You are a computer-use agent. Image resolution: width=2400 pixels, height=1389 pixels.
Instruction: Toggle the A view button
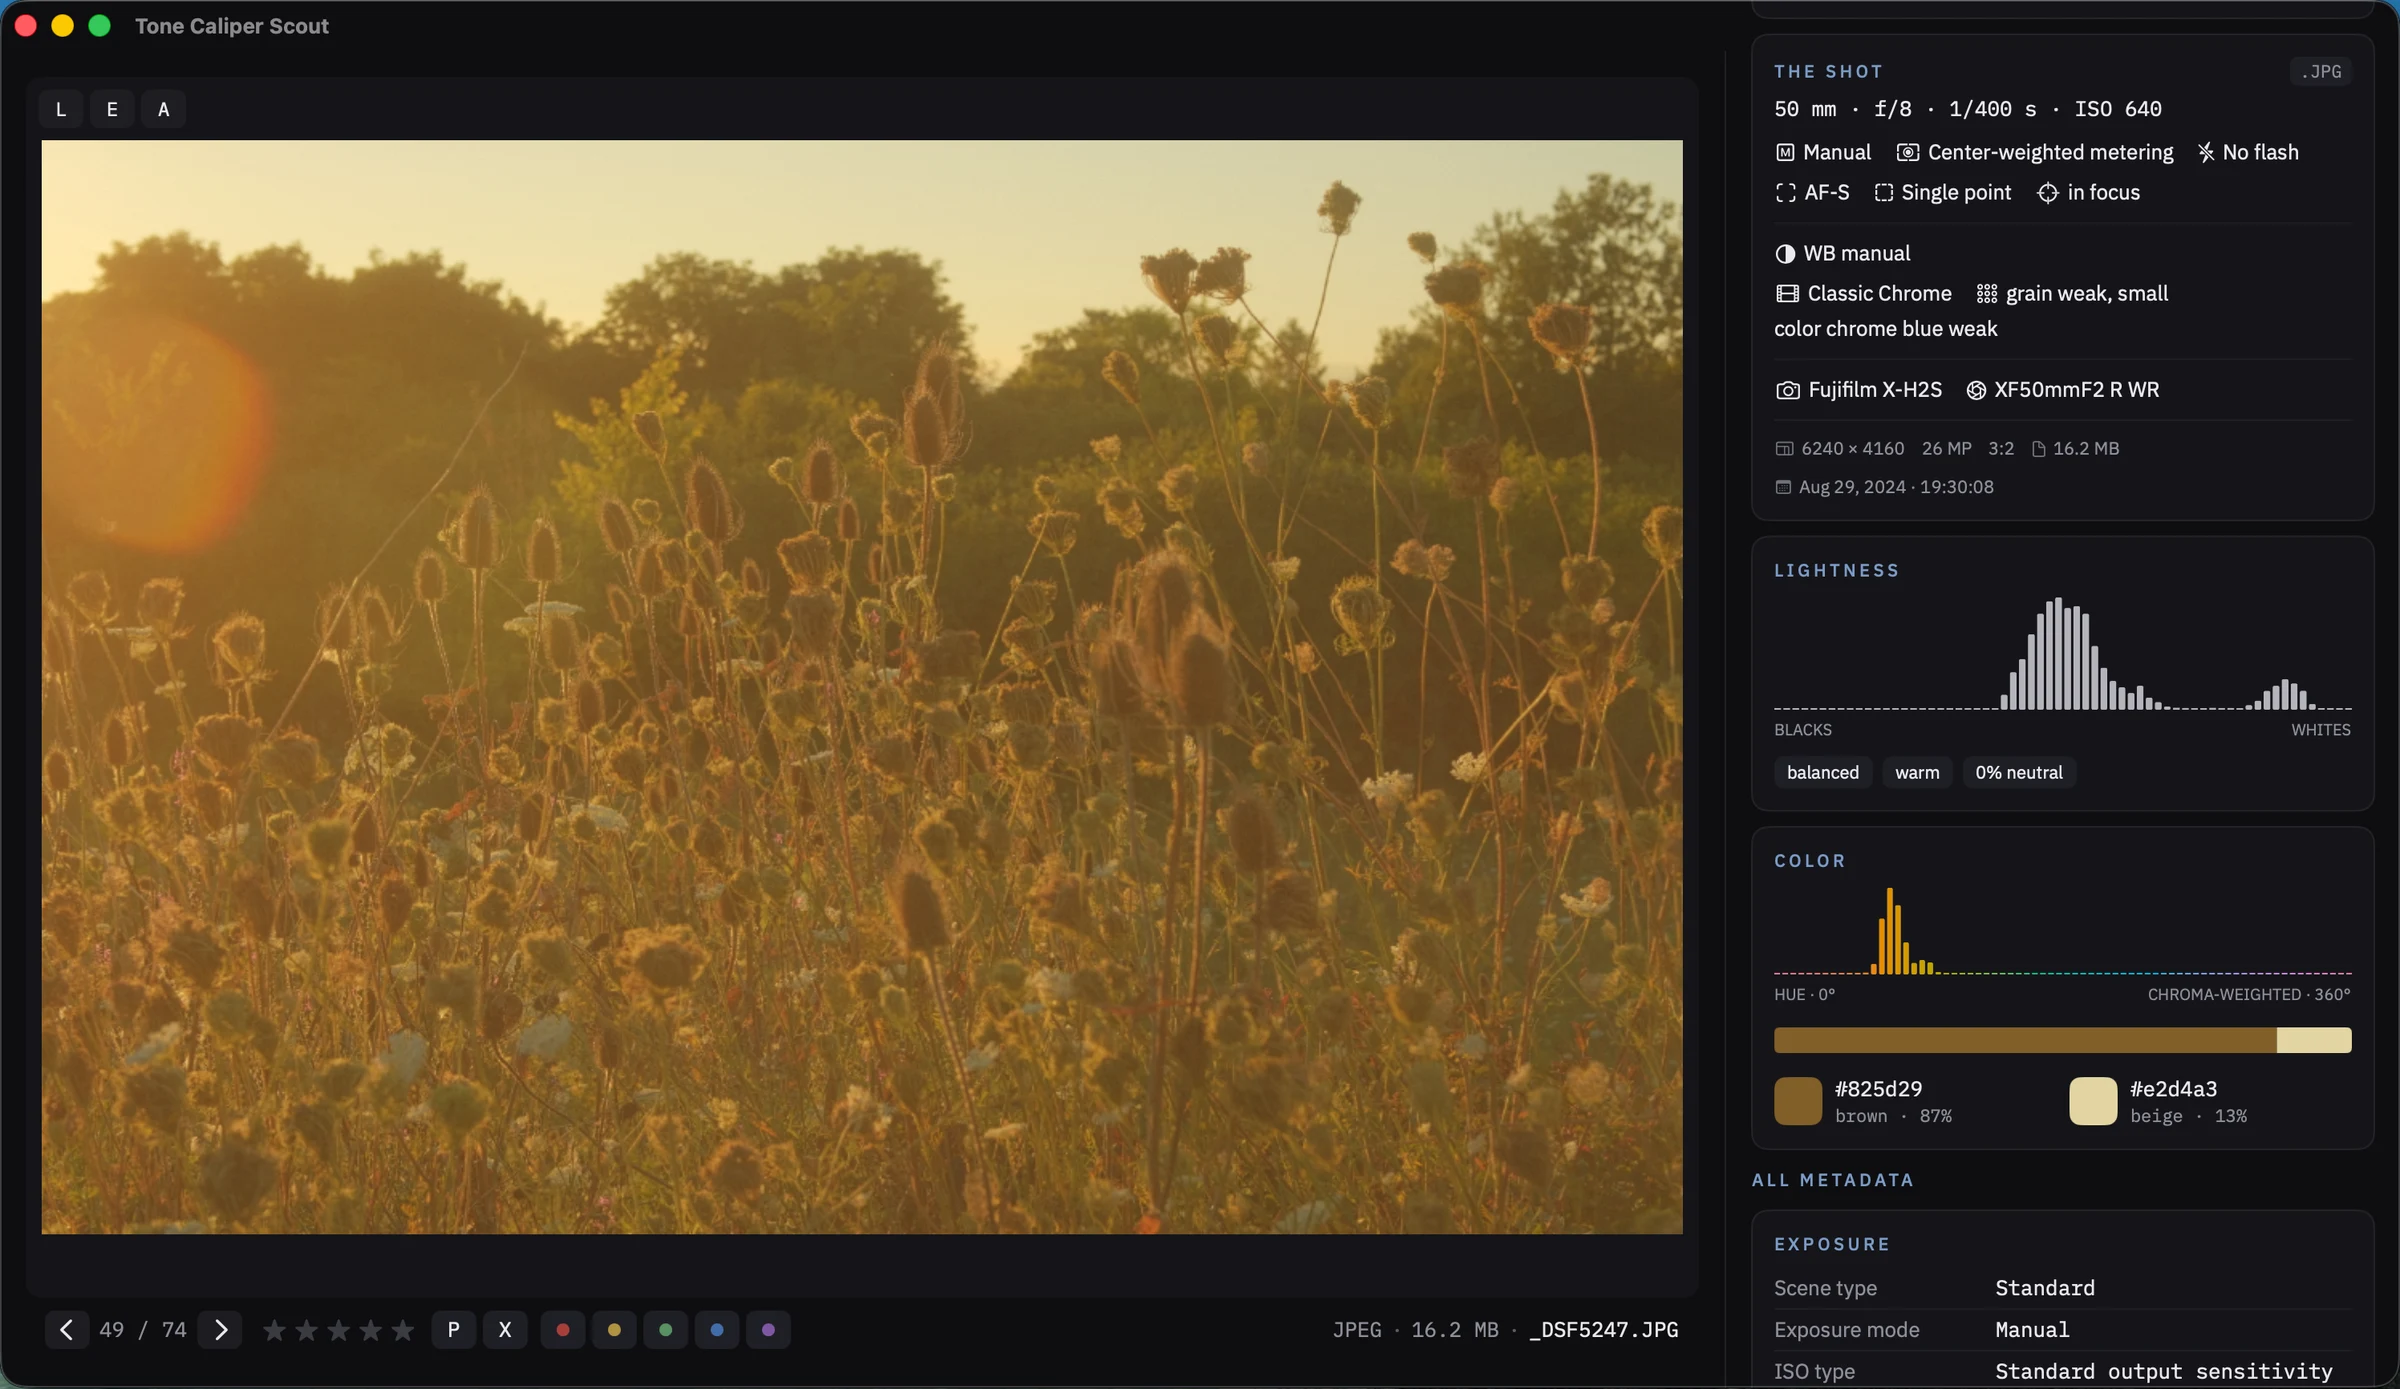click(164, 109)
